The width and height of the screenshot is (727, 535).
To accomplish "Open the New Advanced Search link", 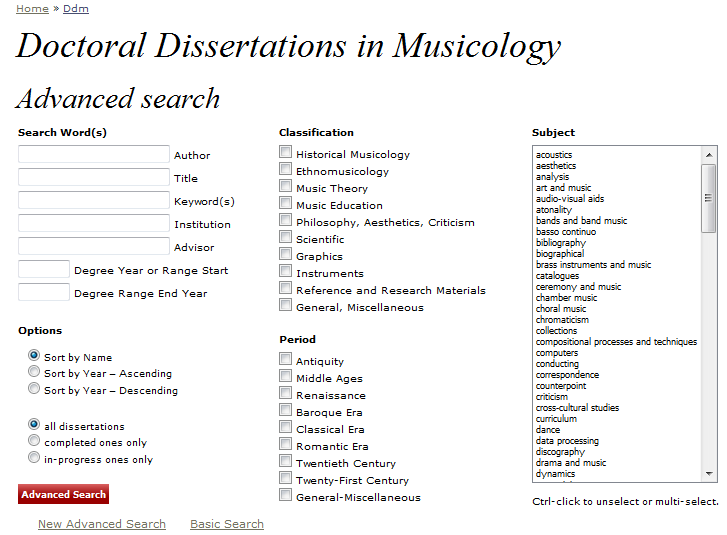I will [102, 524].
